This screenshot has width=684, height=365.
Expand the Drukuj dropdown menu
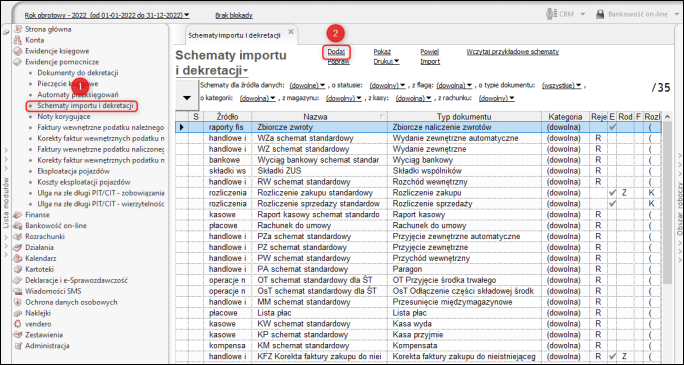386,61
